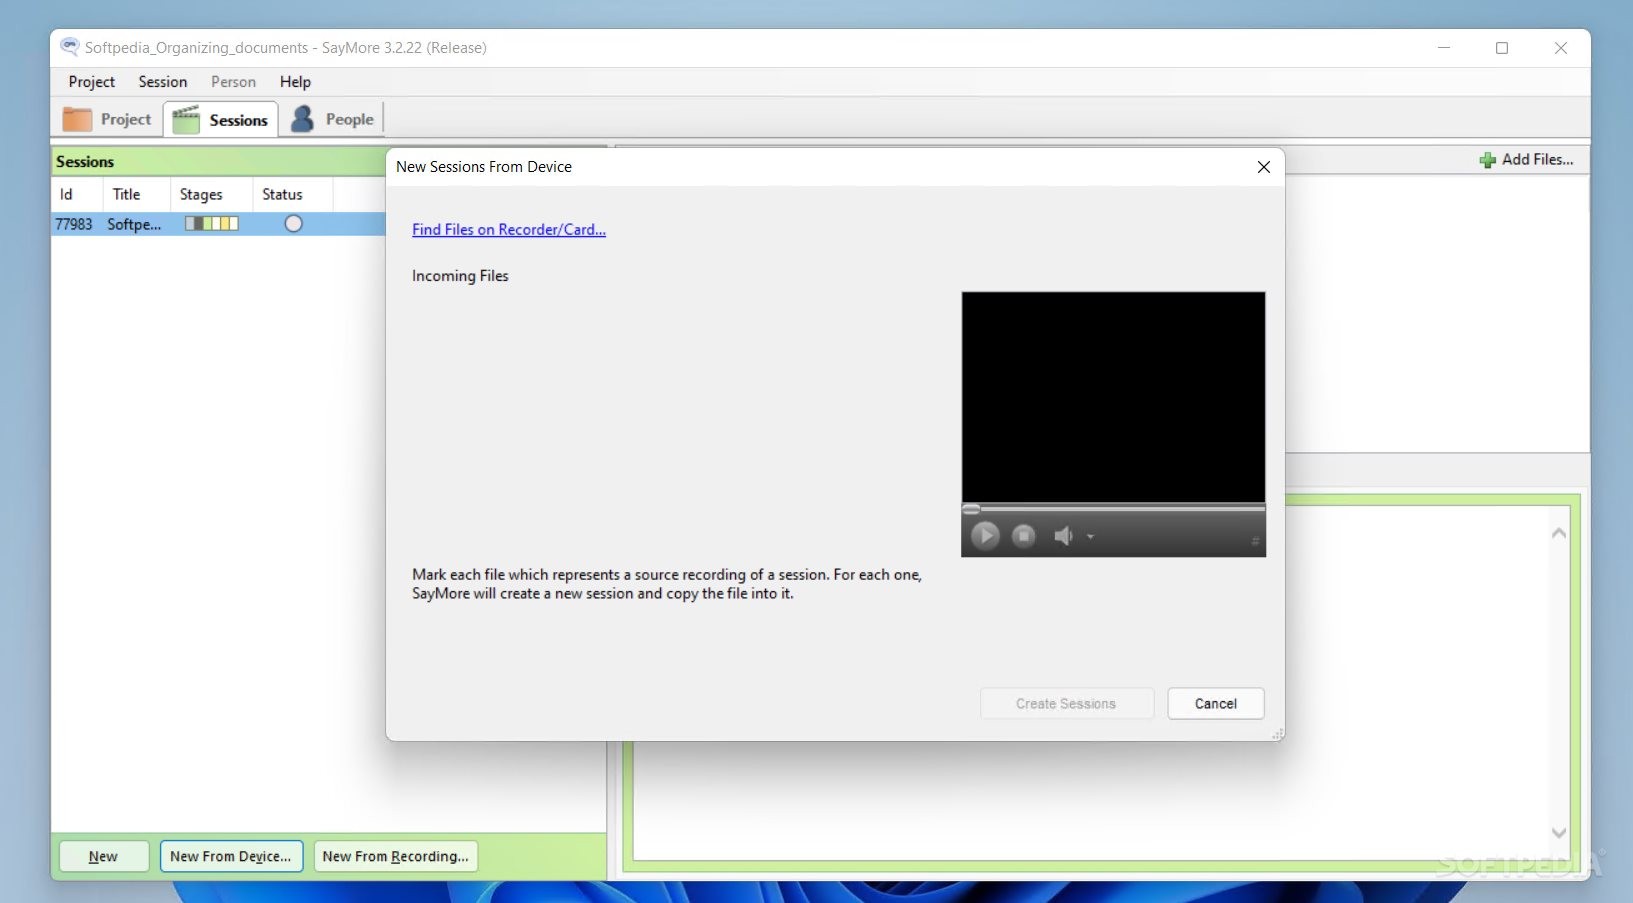Viewport: 1633px width, 903px height.
Task: Sort sessions by Id column header
Action: [x=77, y=194]
